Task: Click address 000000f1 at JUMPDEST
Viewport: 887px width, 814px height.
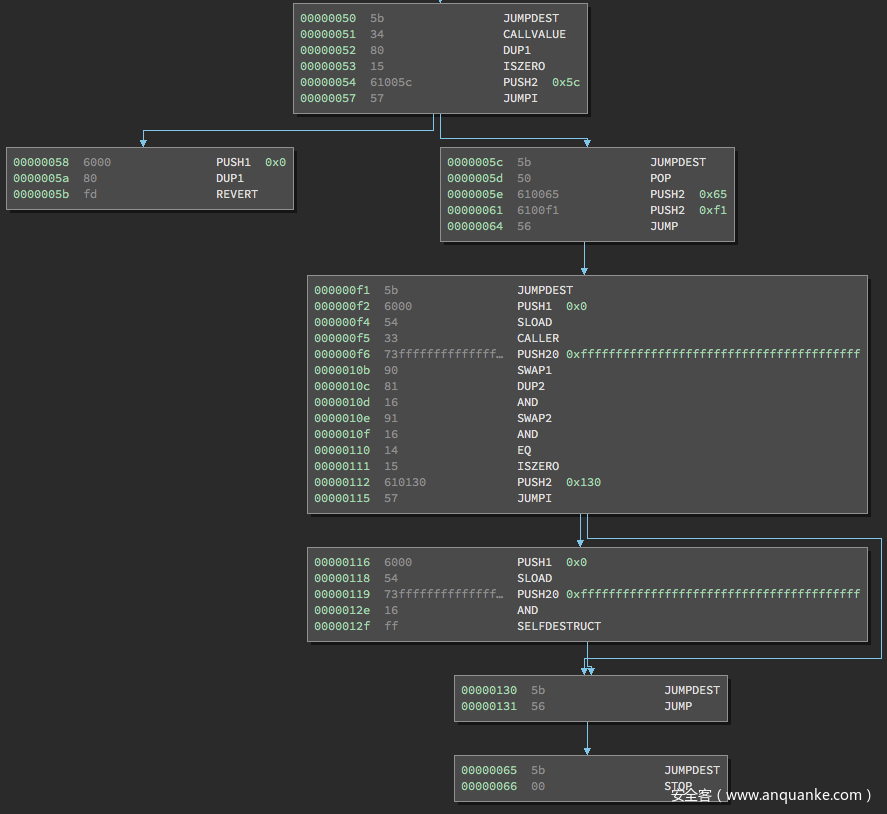Action: coord(342,290)
